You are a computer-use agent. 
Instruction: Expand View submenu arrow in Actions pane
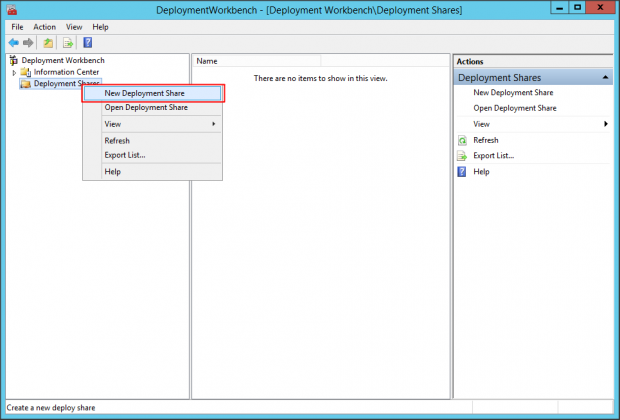click(x=606, y=124)
